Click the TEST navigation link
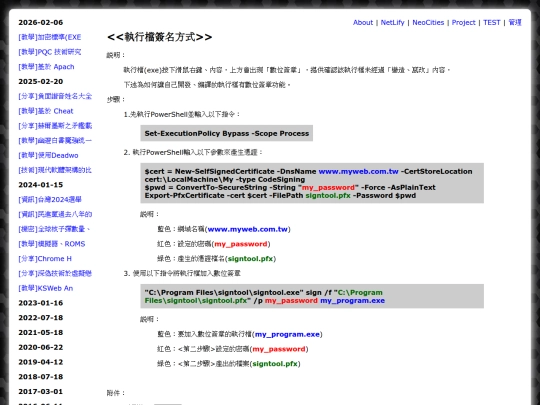 (491, 22)
